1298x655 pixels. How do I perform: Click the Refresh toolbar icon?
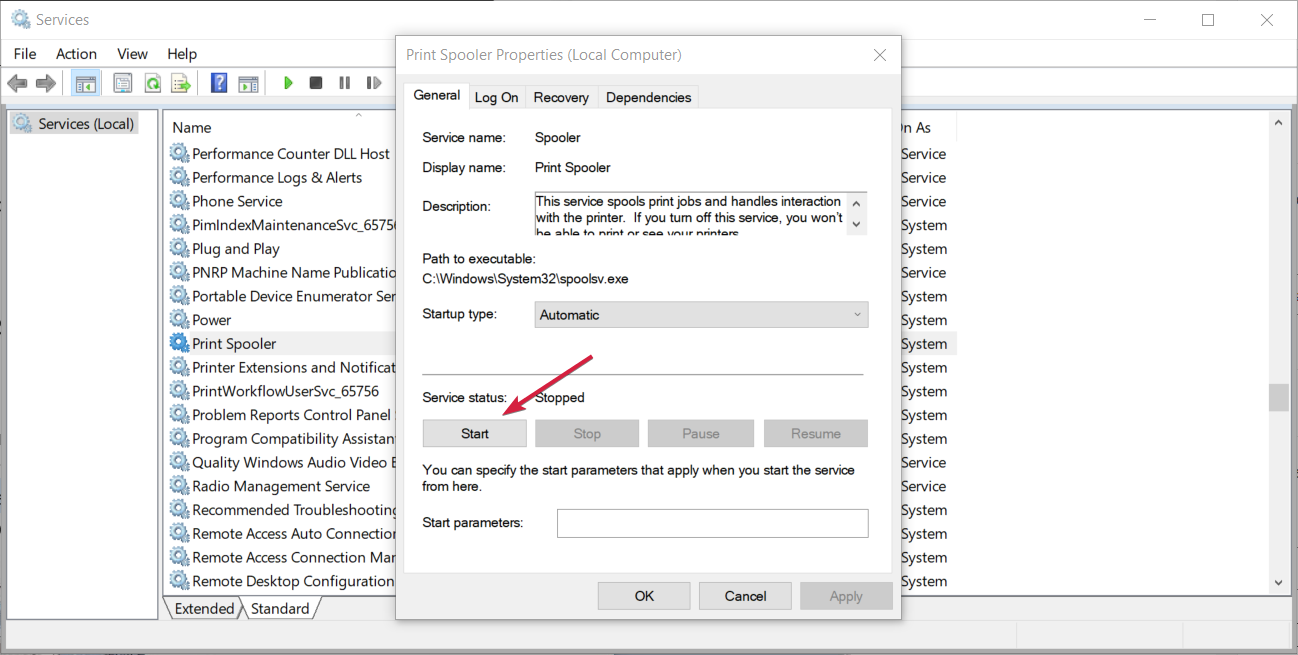(x=152, y=83)
